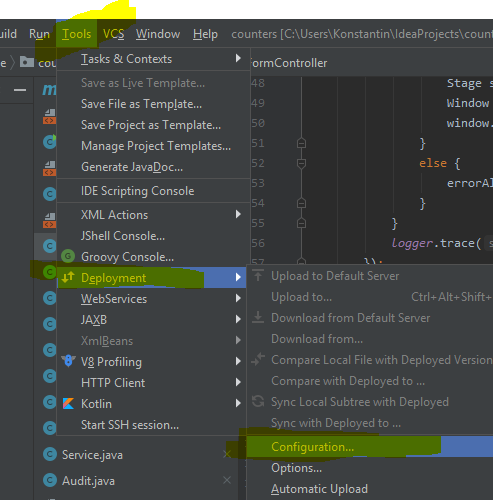Click the Kotlin logo icon

click(x=68, y=404)
